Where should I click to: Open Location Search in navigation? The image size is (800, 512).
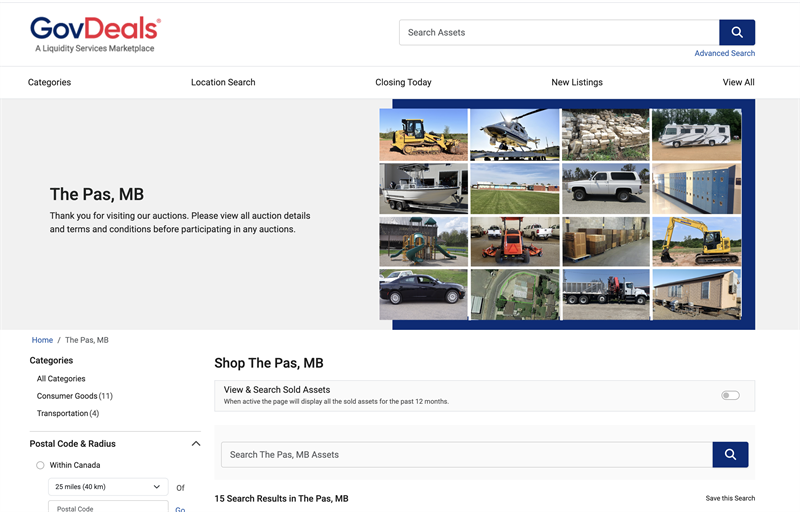pyautogui.click(x=223, y=82)
